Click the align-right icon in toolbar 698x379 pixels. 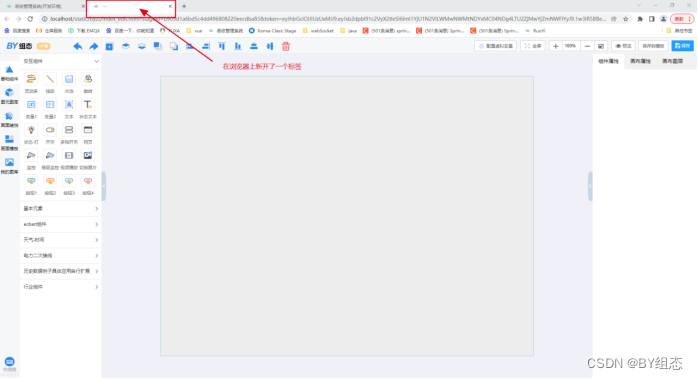(x=206, y=46)
